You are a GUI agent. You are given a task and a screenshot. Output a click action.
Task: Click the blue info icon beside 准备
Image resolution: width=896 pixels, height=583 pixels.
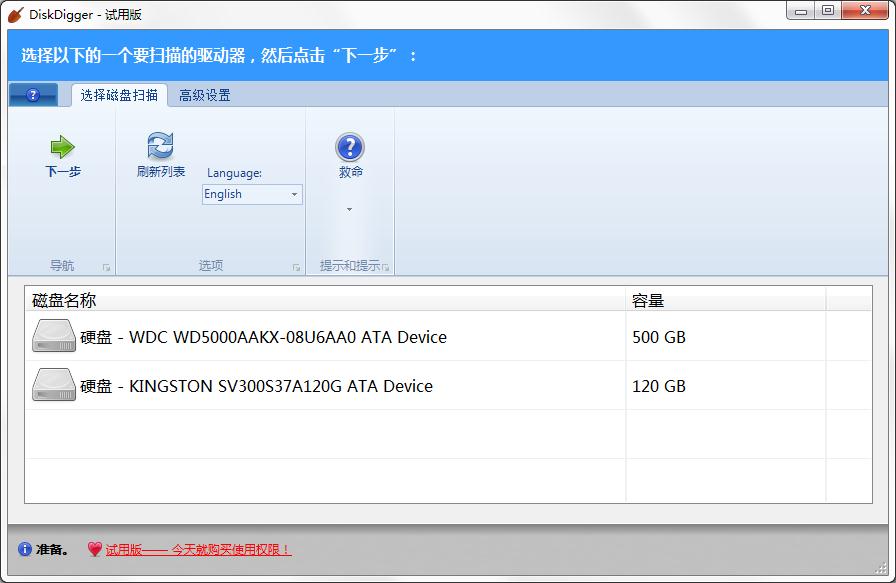coord(25,549)
